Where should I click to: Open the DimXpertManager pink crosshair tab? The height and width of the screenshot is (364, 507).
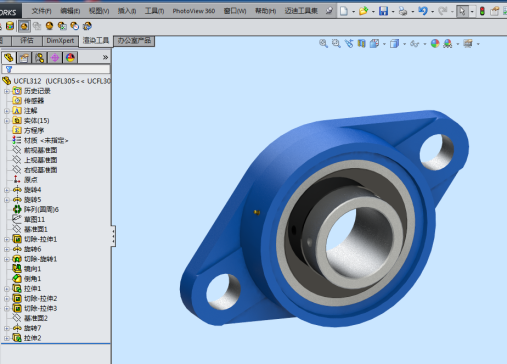(55, 58)
